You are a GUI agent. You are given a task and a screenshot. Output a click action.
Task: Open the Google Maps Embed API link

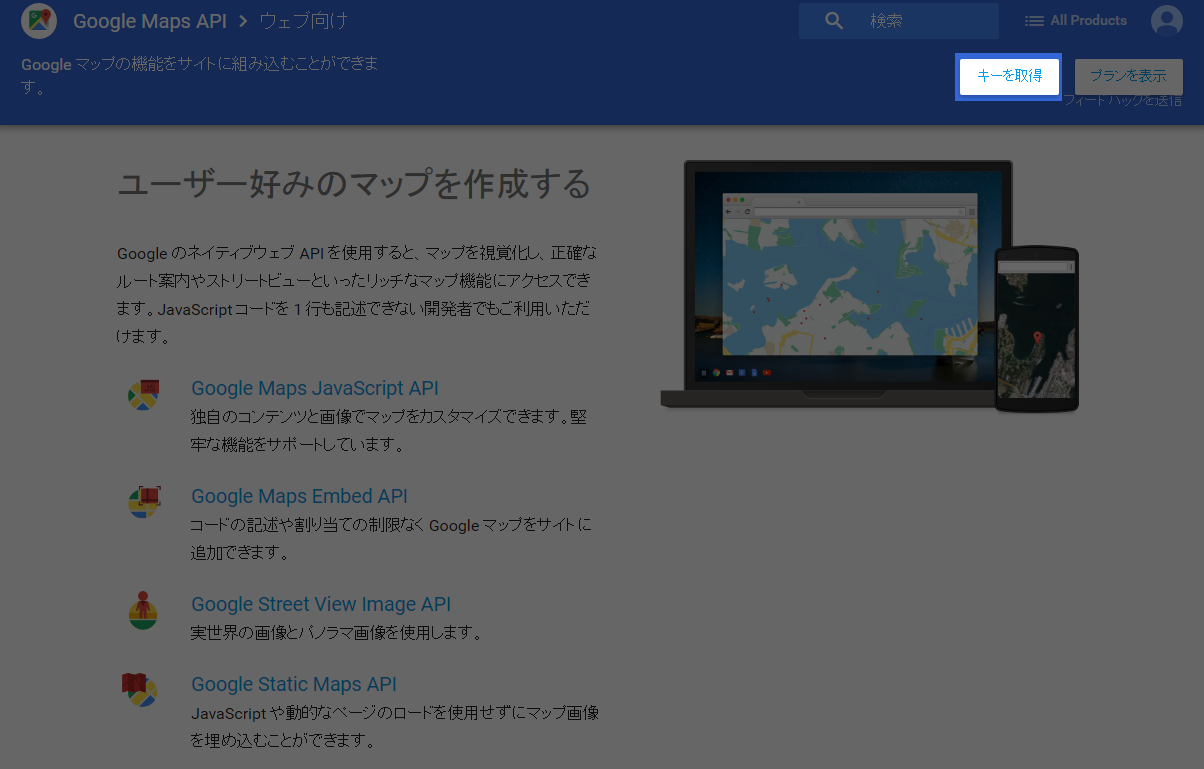coord(299,496)
